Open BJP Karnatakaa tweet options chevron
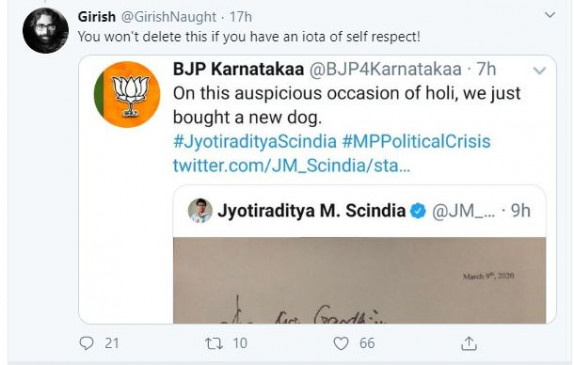The width and height of the screenshot is (574, 365). coord(539,70)
